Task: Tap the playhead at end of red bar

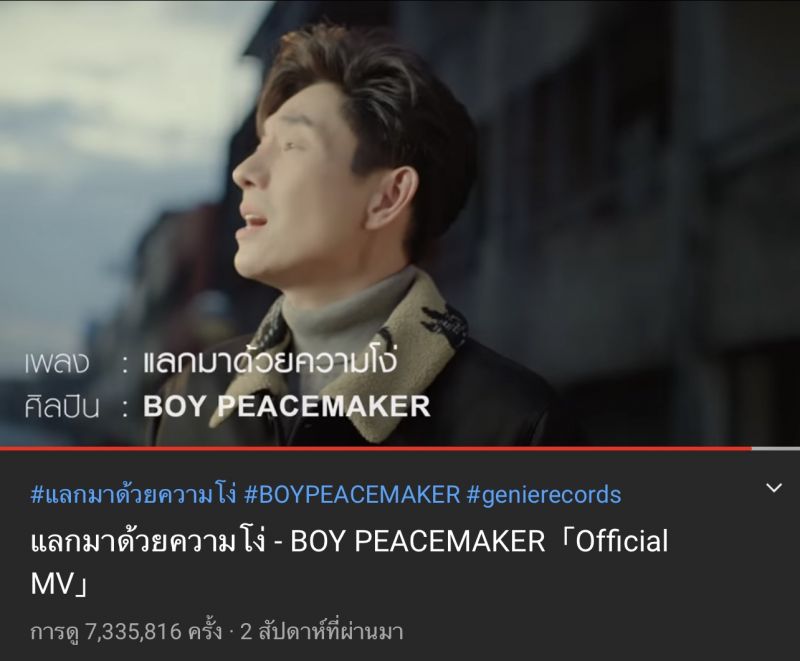Action: (751, 449)
